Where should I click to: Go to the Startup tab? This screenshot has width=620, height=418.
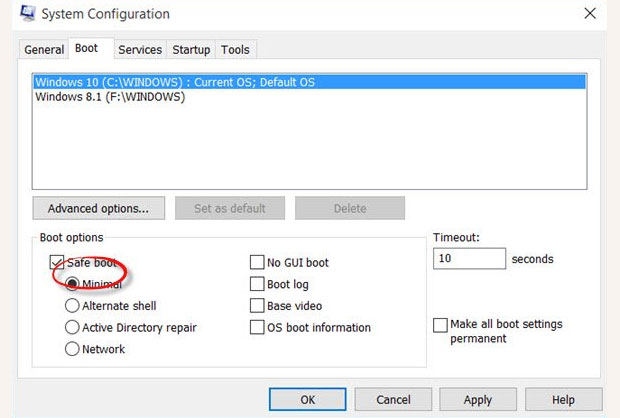(191, 50)
